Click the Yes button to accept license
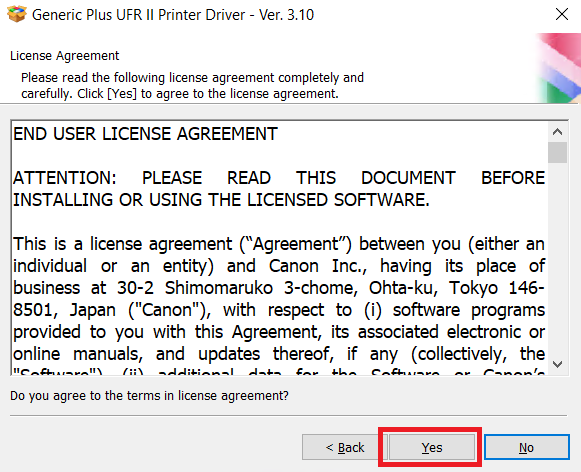 pyautogui.click(x=432, y=447)
